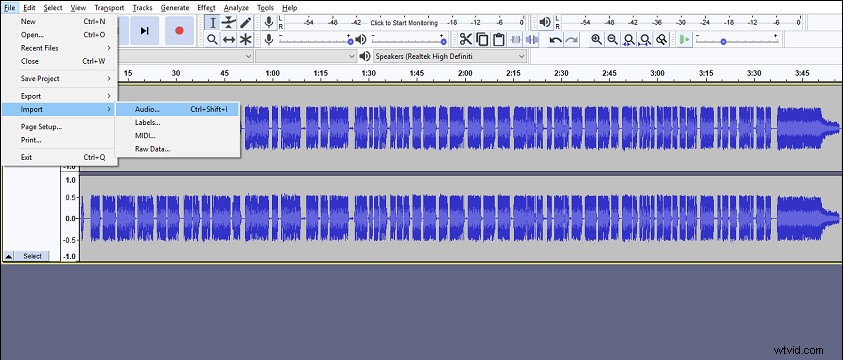Open the Analyze menu
This screenshot has height=360, width=843.
(x=236, y=8)
